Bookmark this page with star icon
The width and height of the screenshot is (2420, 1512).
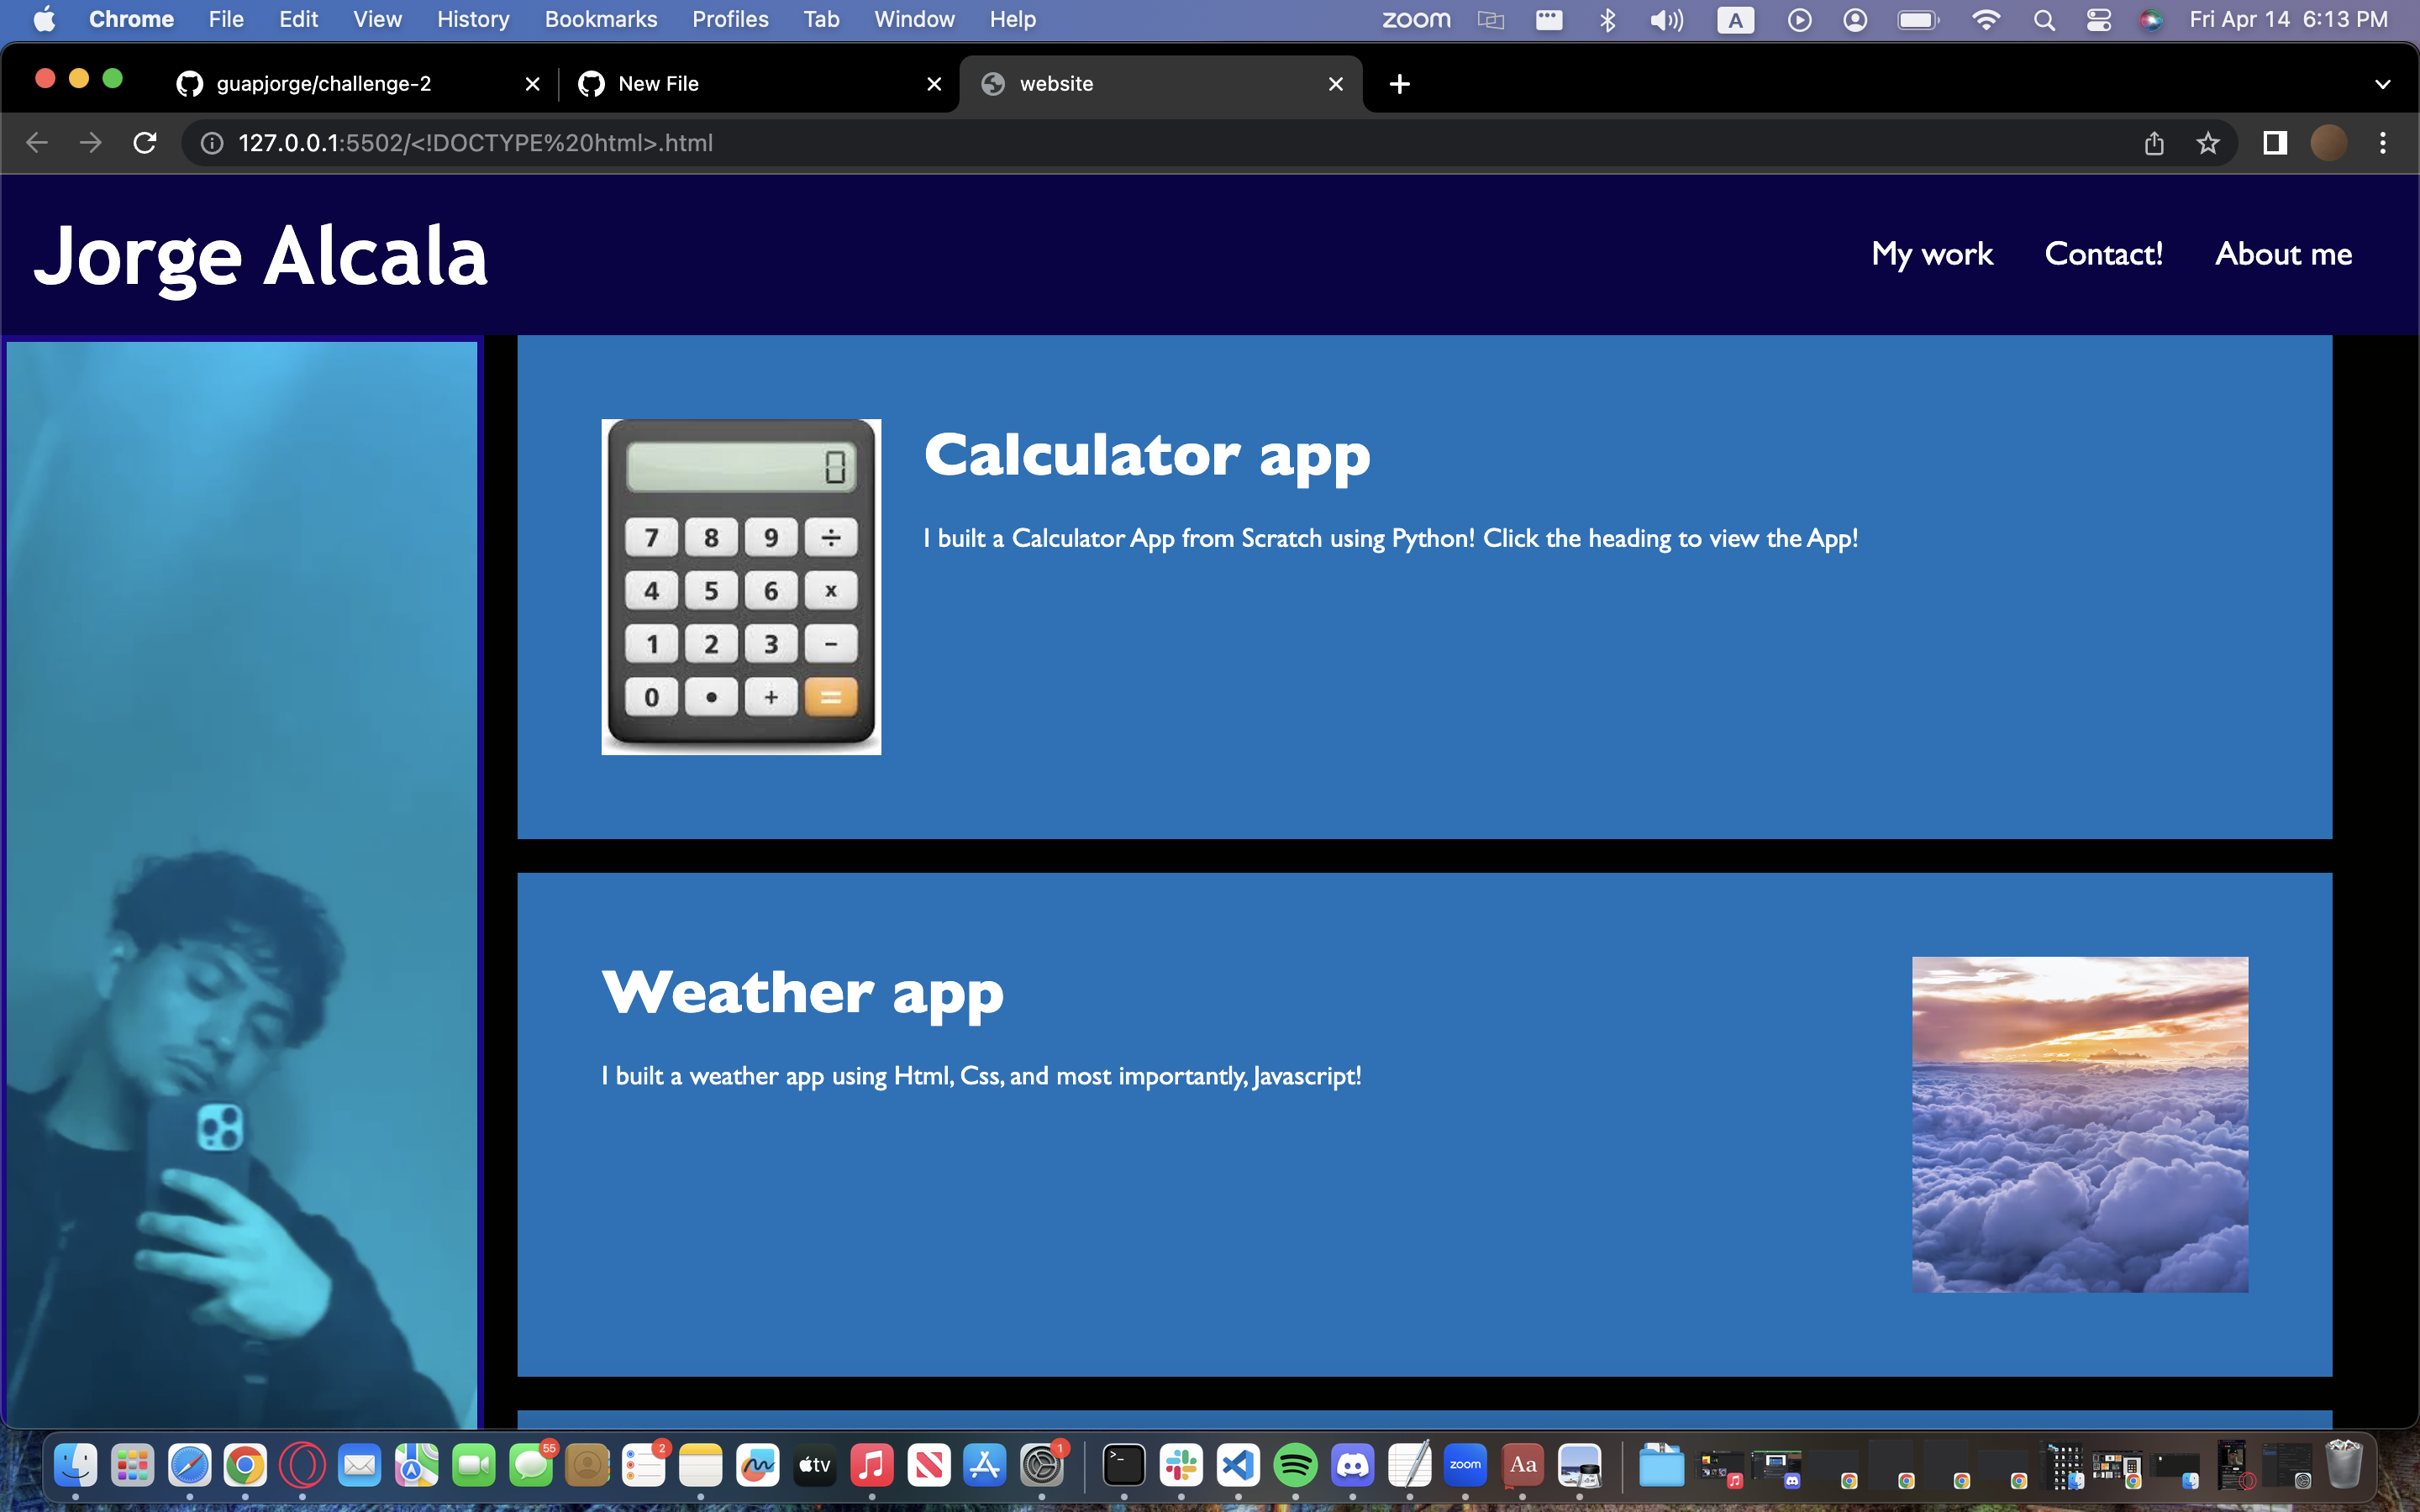pos(2208,143)
